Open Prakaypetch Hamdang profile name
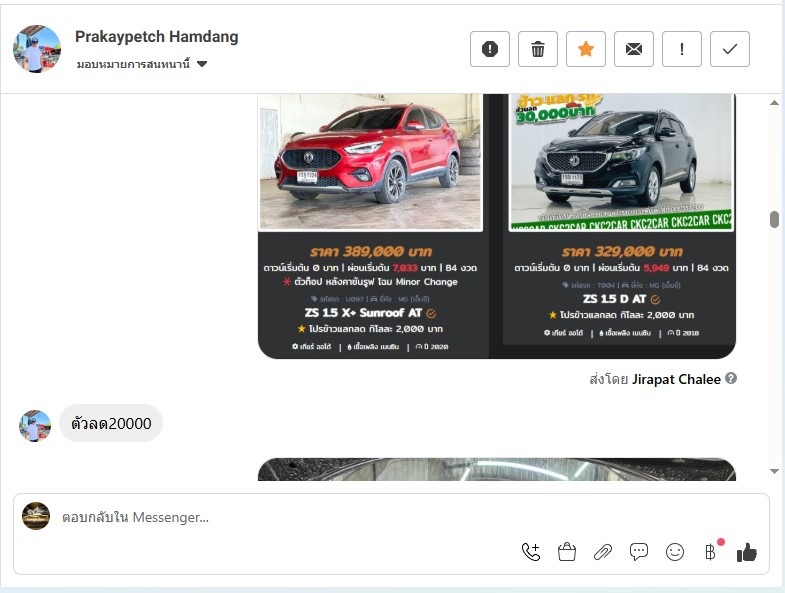The height and width of the screenshot is (593, 785). 157,37
